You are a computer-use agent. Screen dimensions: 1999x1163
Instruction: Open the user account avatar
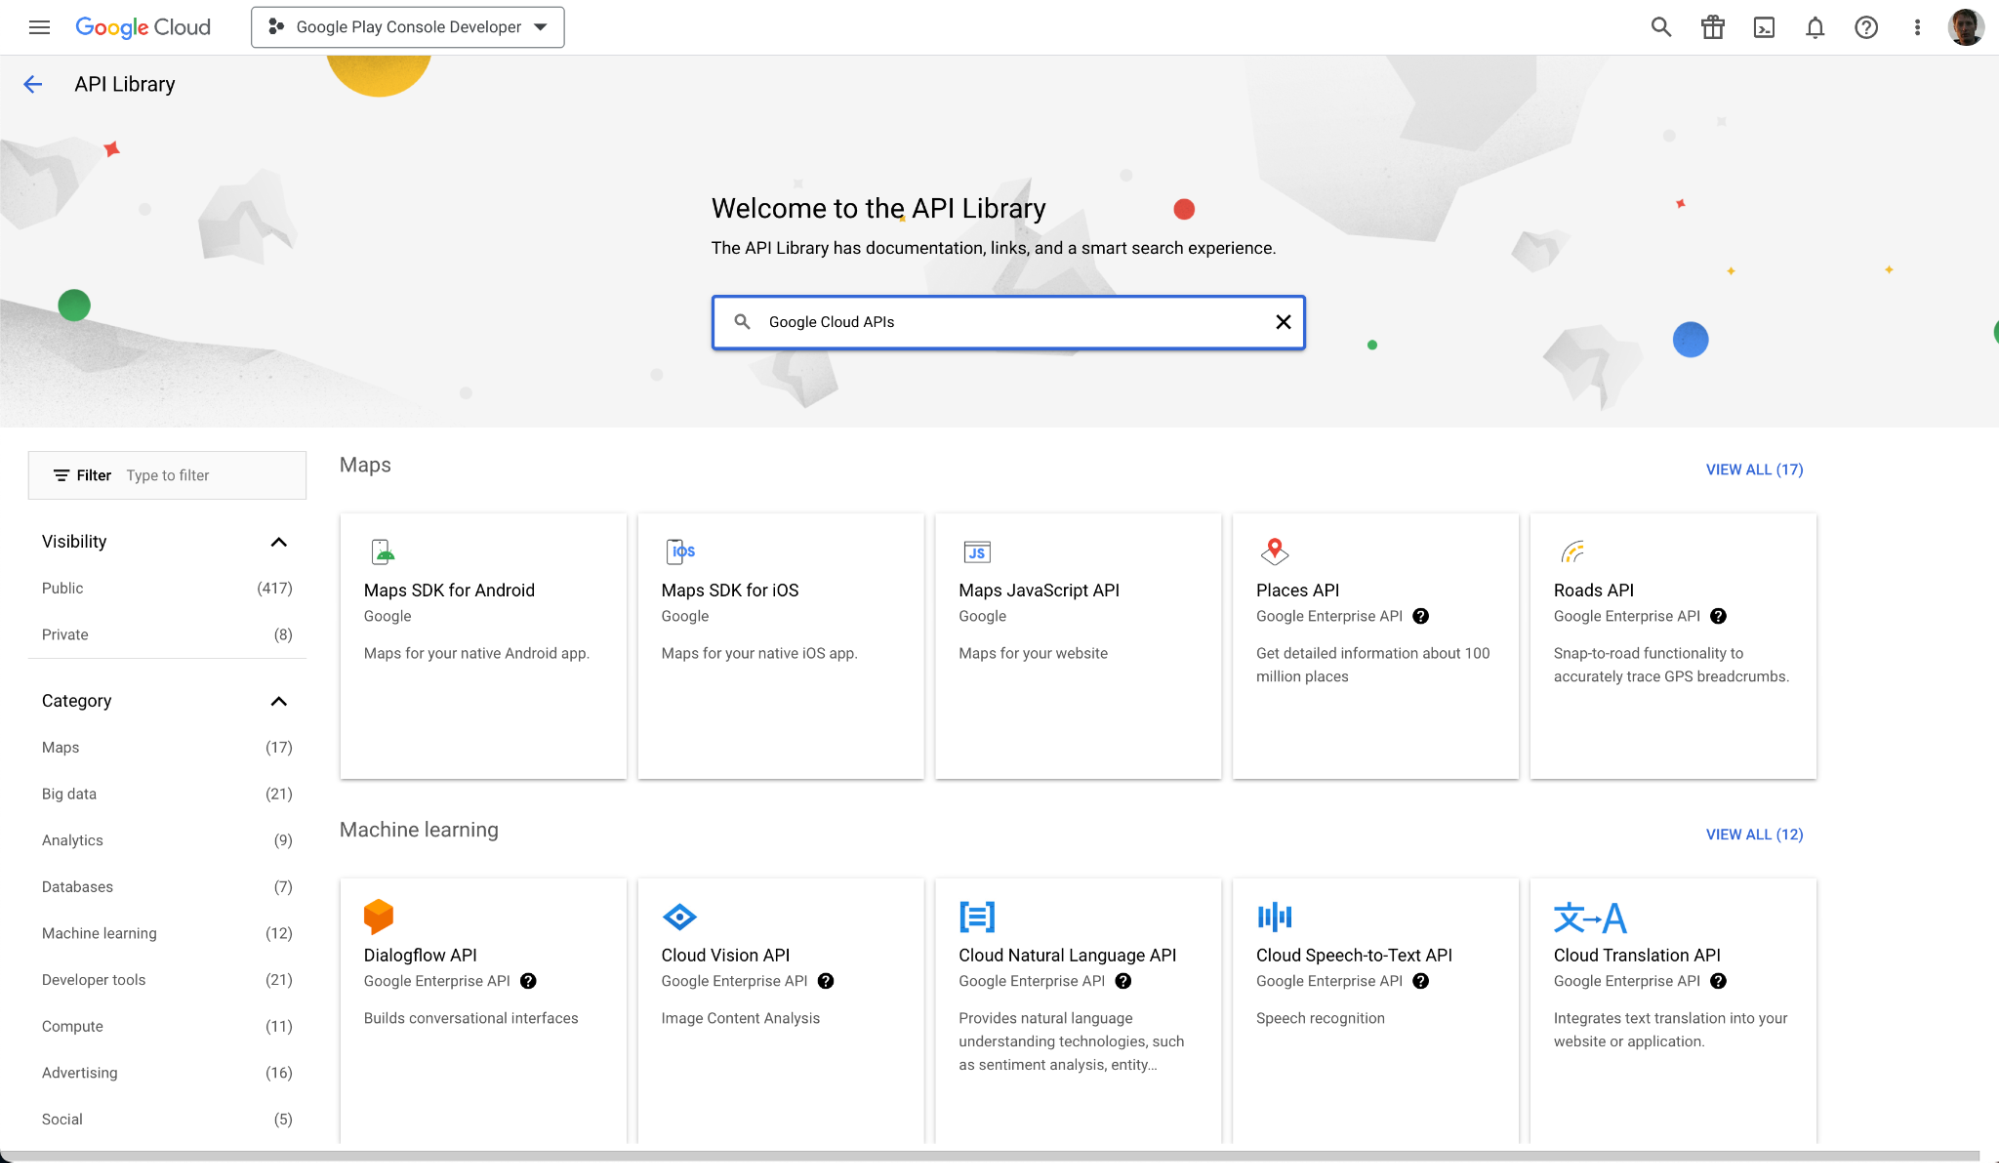pos(1966,27)
